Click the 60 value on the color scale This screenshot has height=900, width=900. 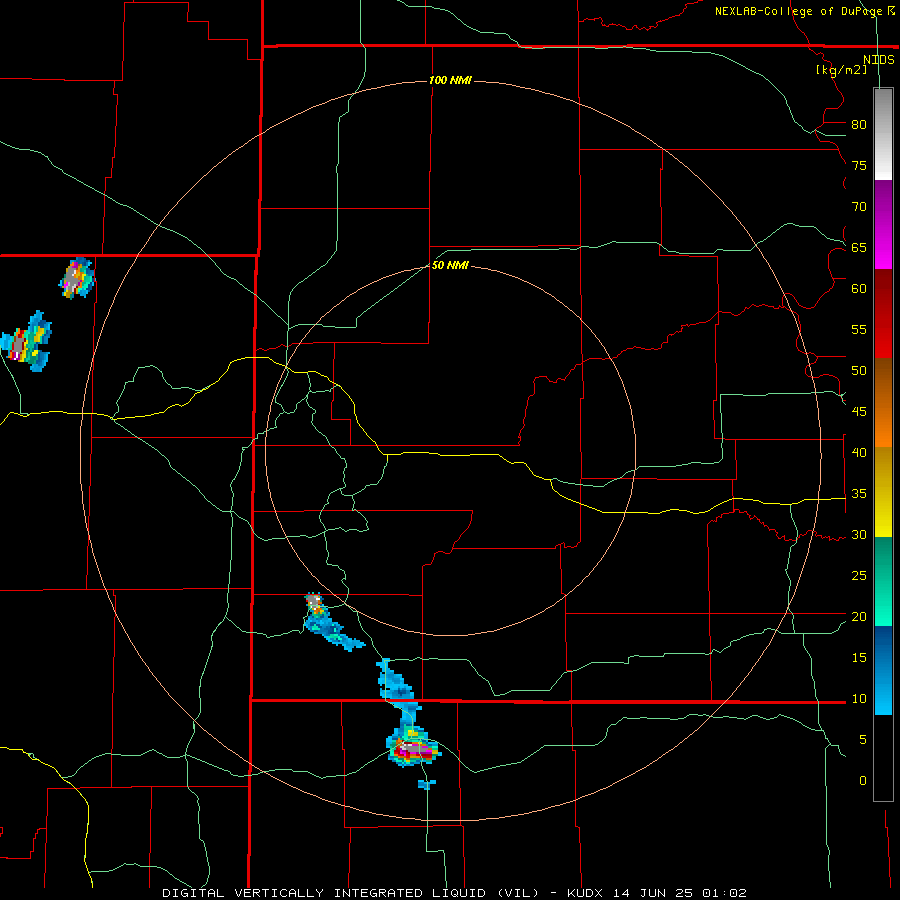(859, 289)
